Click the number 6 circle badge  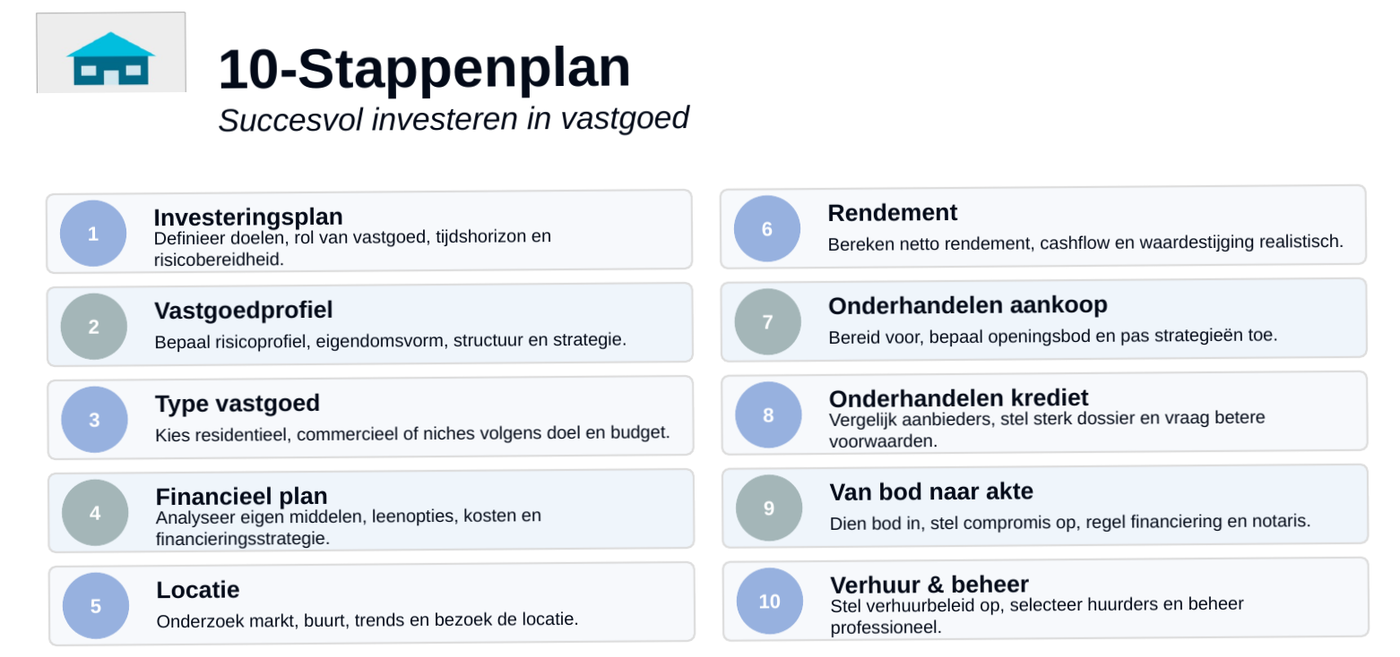tap(767, 229)
